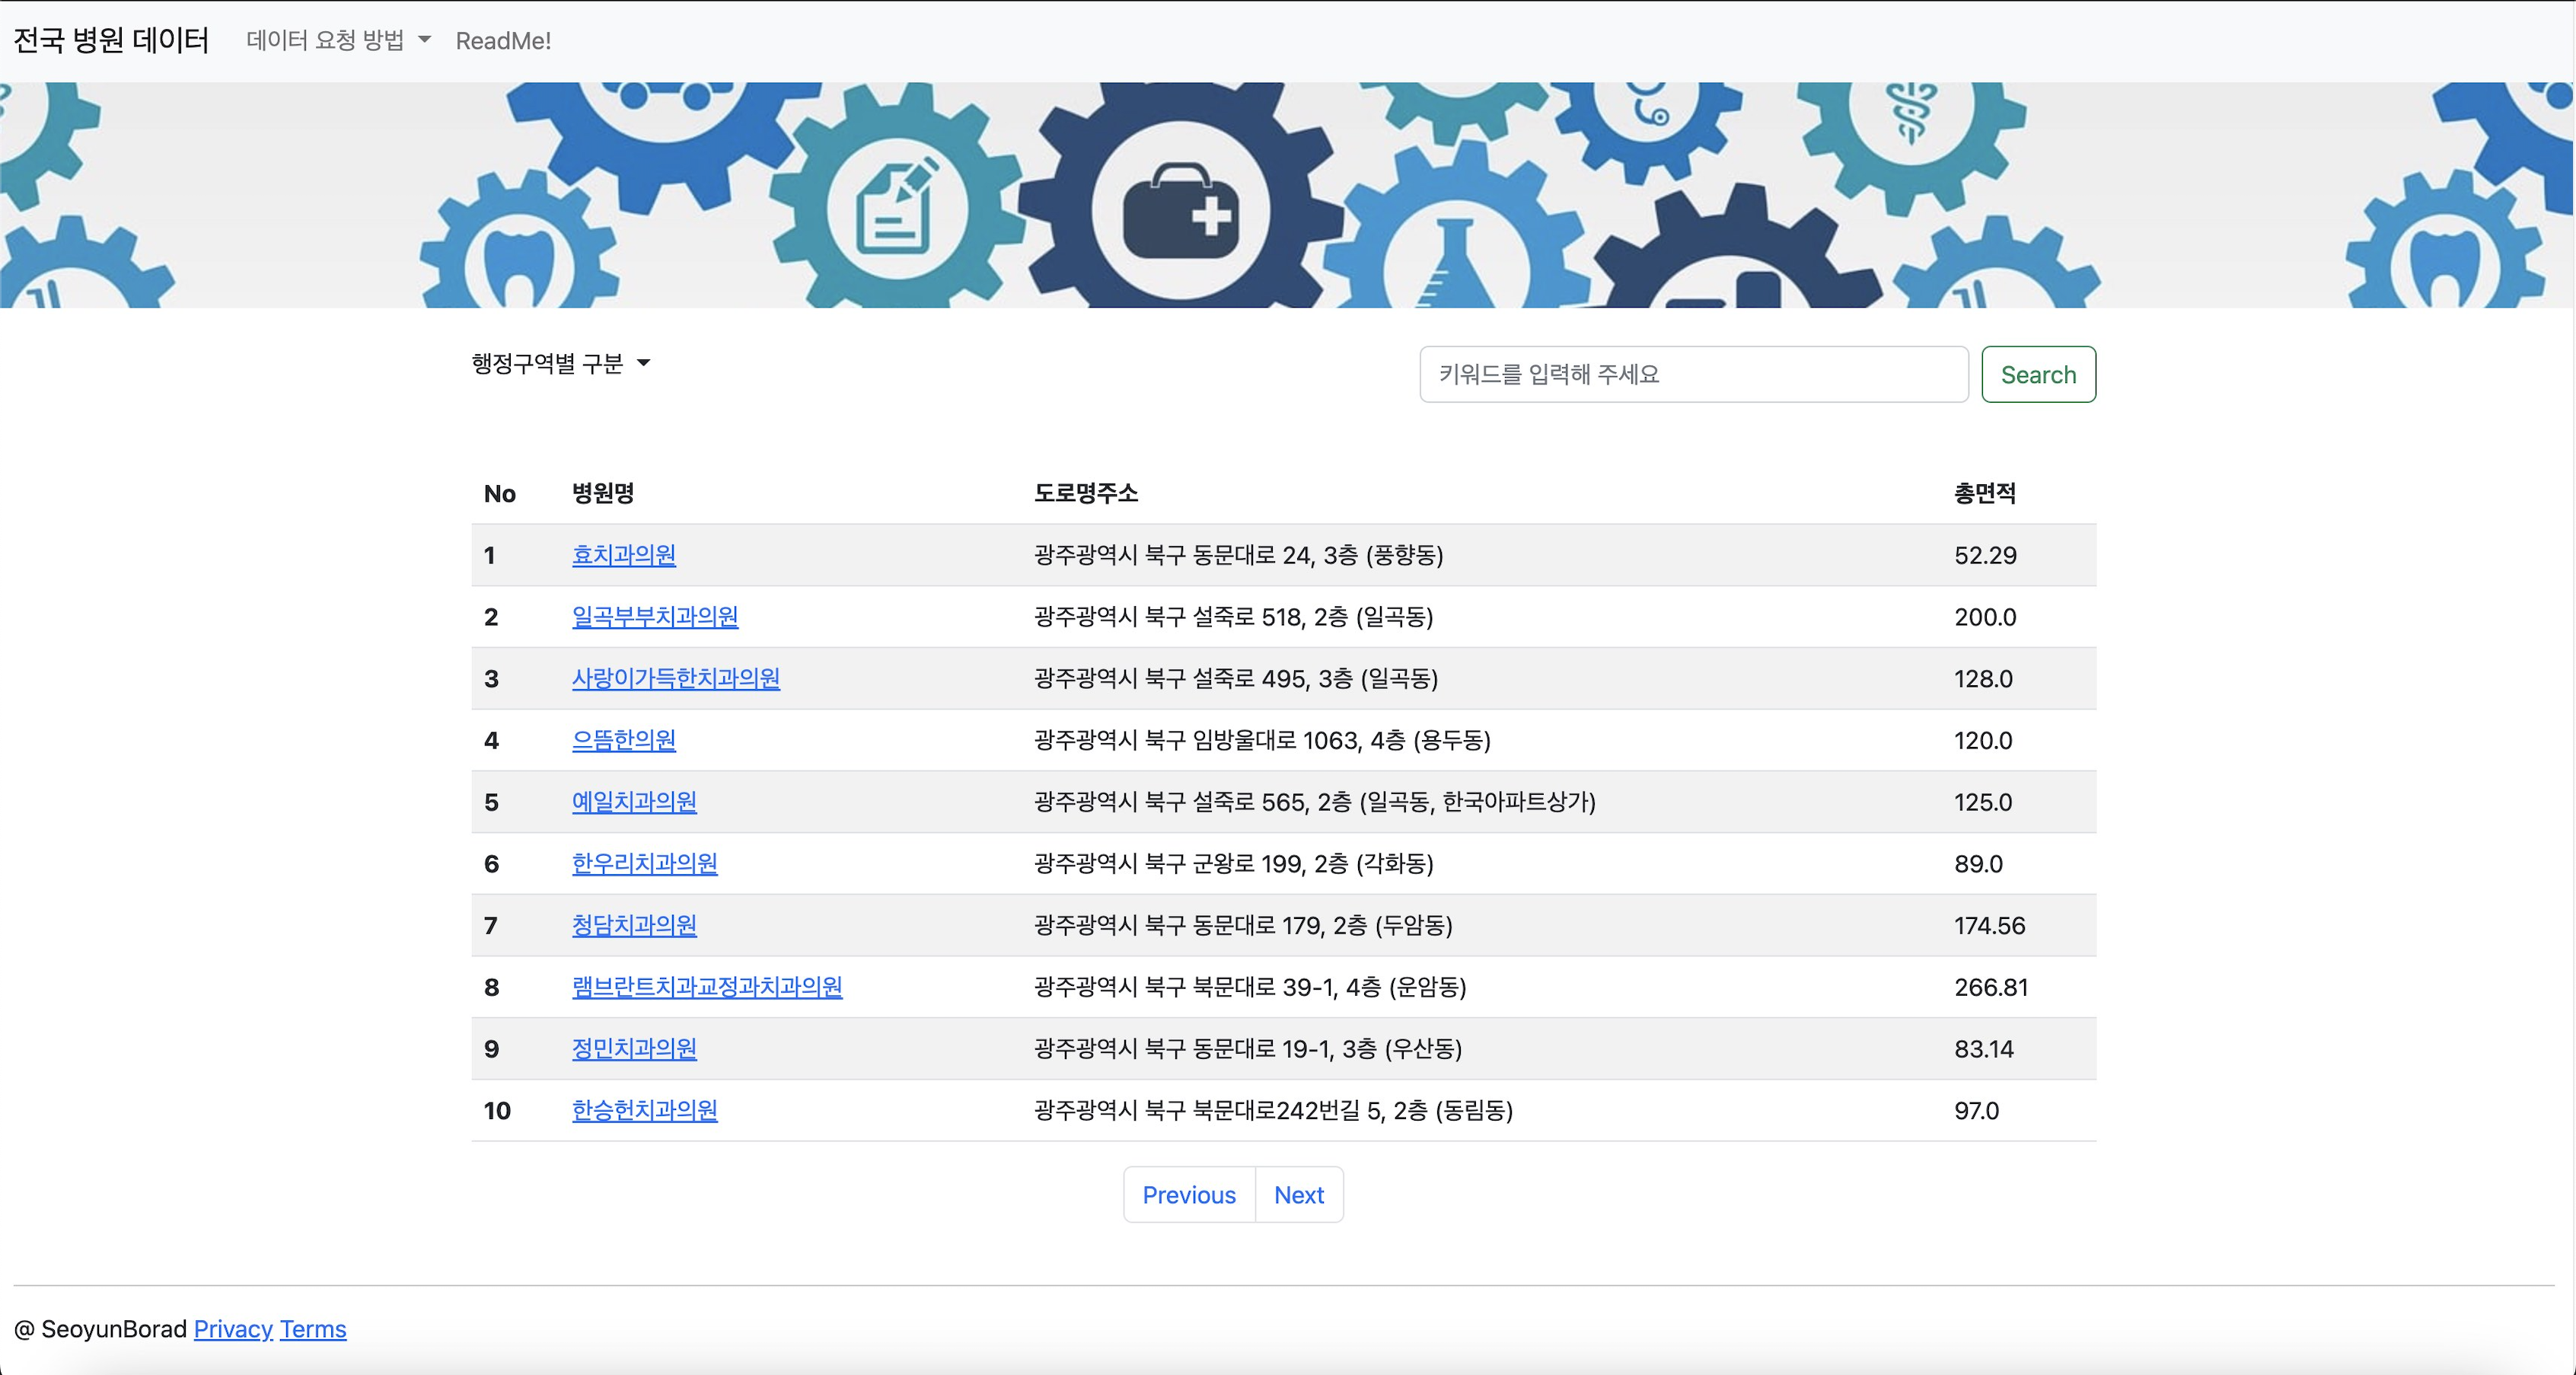The width and height of the screenshot is (2576, 1375).
Task: Click the 한승헌치과의원 link
Action: pos(645,1110)
